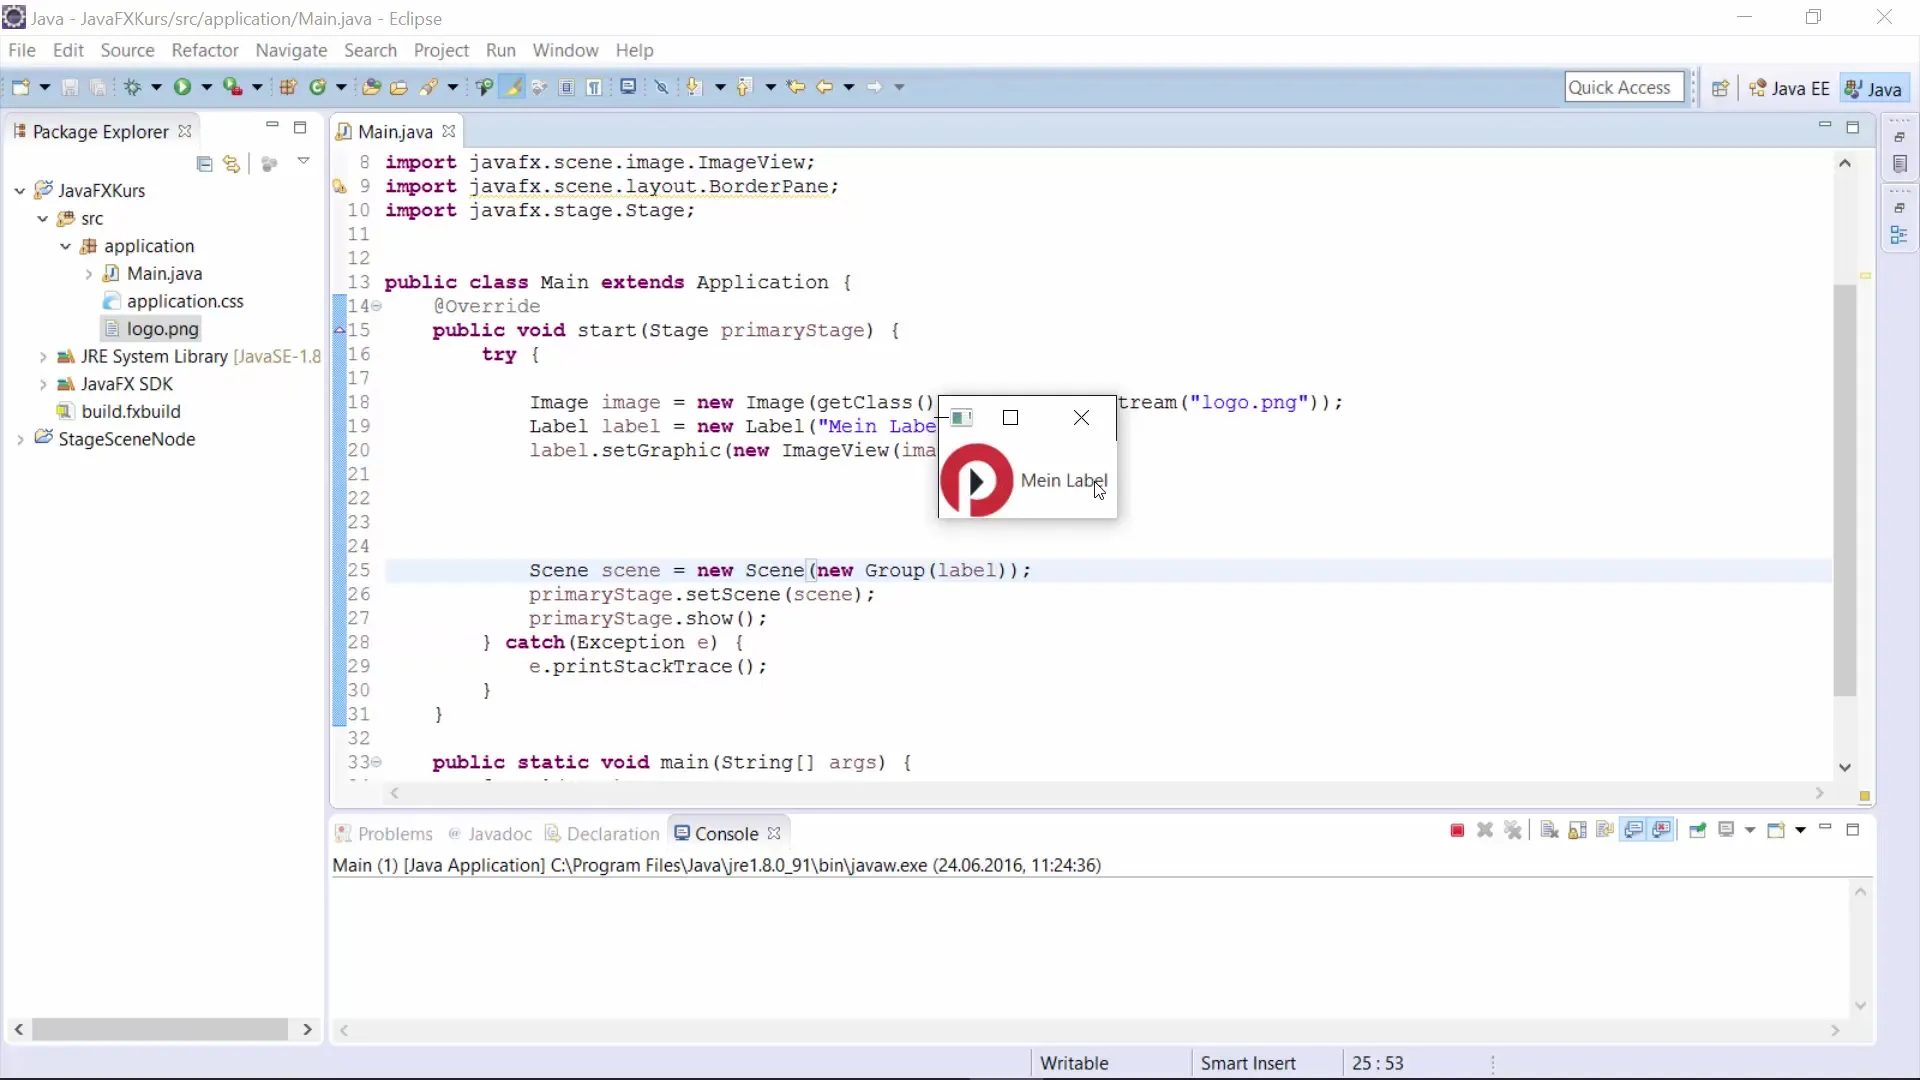Click Collapse All in Package Explorer
Image resolution: width=1920 pixels, height=1080 pixels.
(x=204, y=163)
